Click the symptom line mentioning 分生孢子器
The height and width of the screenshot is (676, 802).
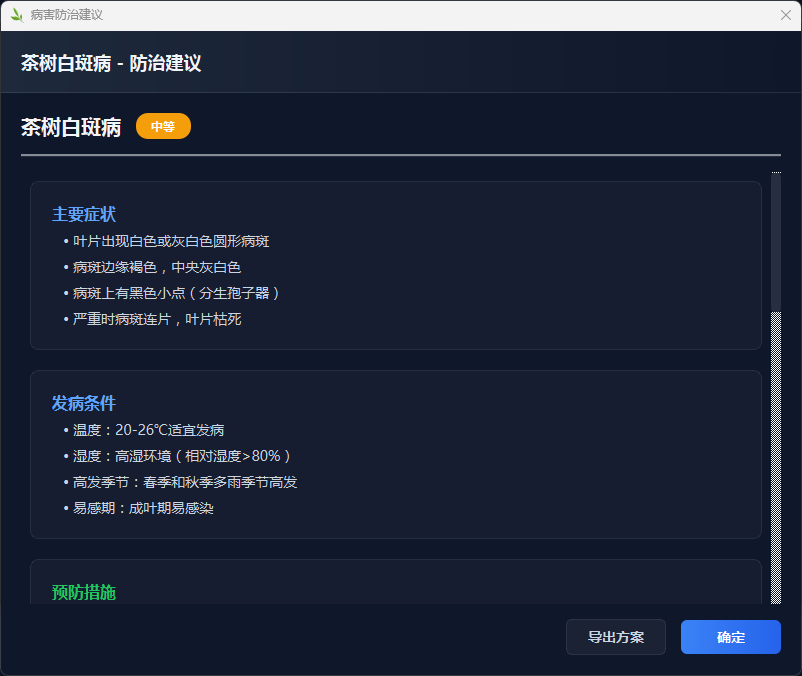click(176, 294)
